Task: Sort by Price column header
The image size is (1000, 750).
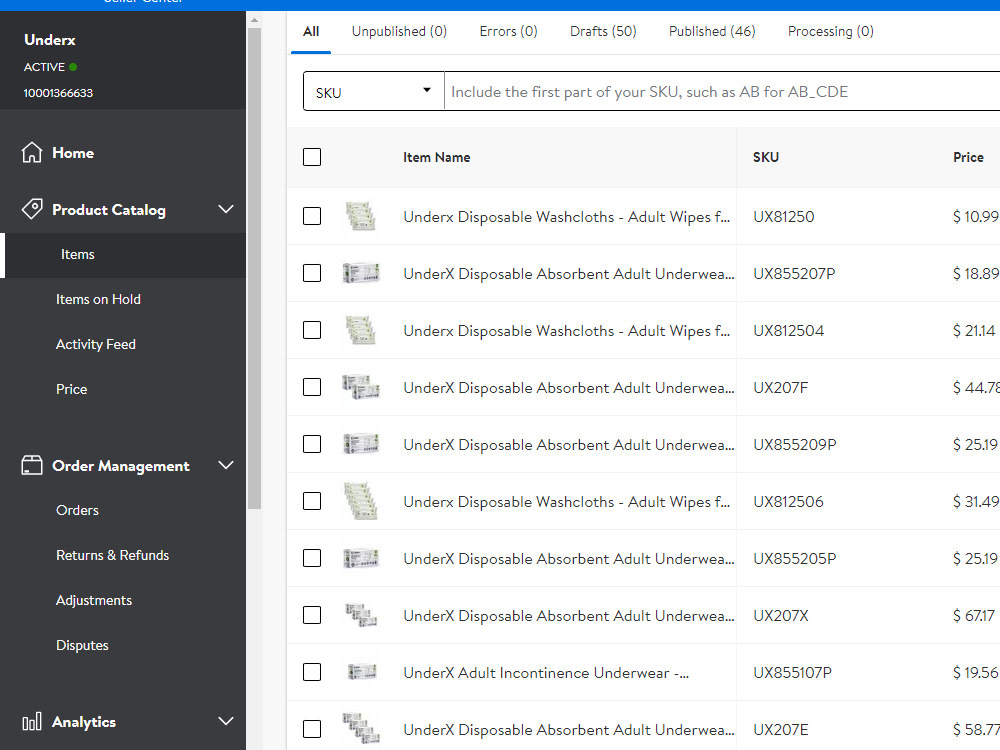Action: click(x=968, y=157)
